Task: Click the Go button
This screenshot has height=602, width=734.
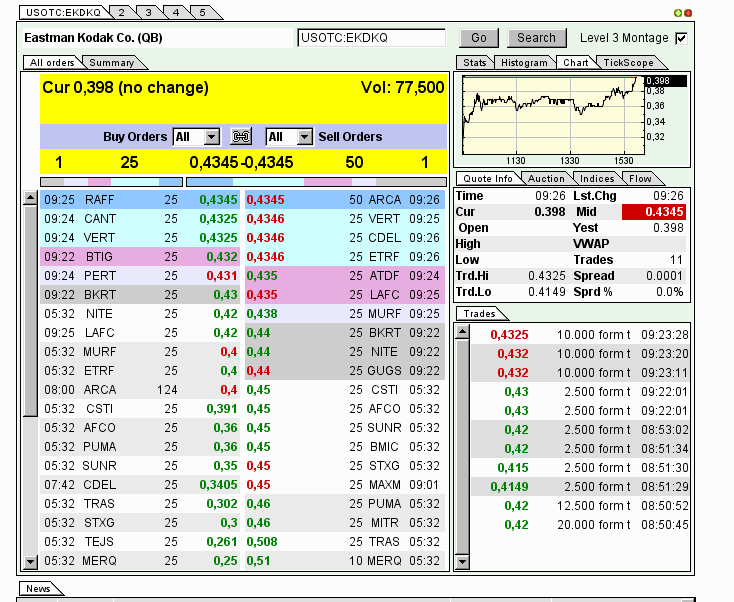Action: pyautogui.click(x=479, y=38)
